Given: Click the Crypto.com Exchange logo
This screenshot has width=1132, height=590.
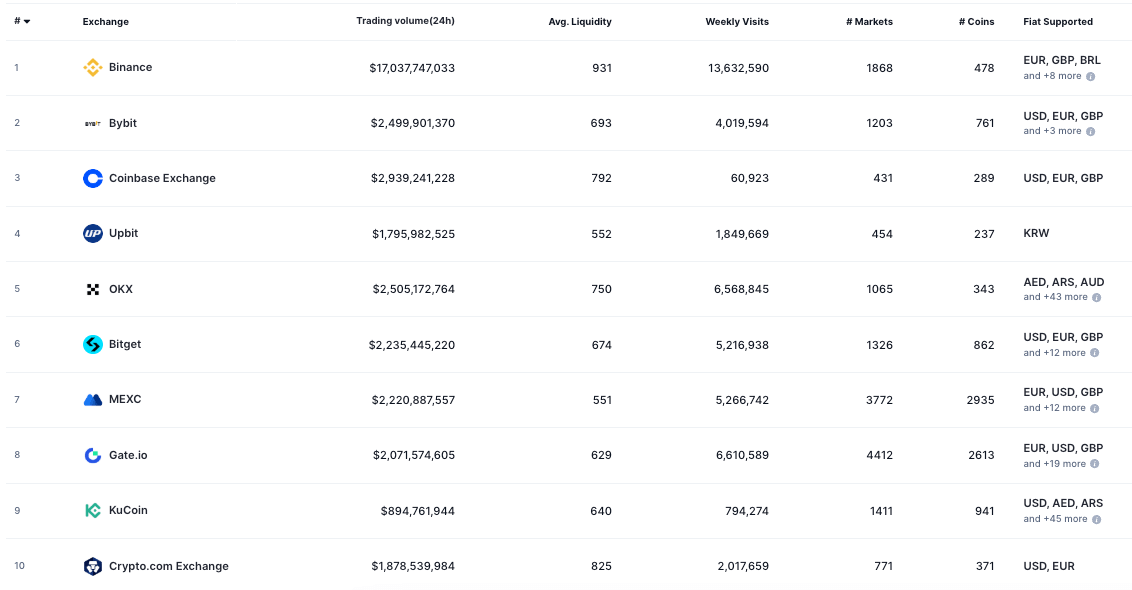Looking at the screenshot, I should [92, 566].
